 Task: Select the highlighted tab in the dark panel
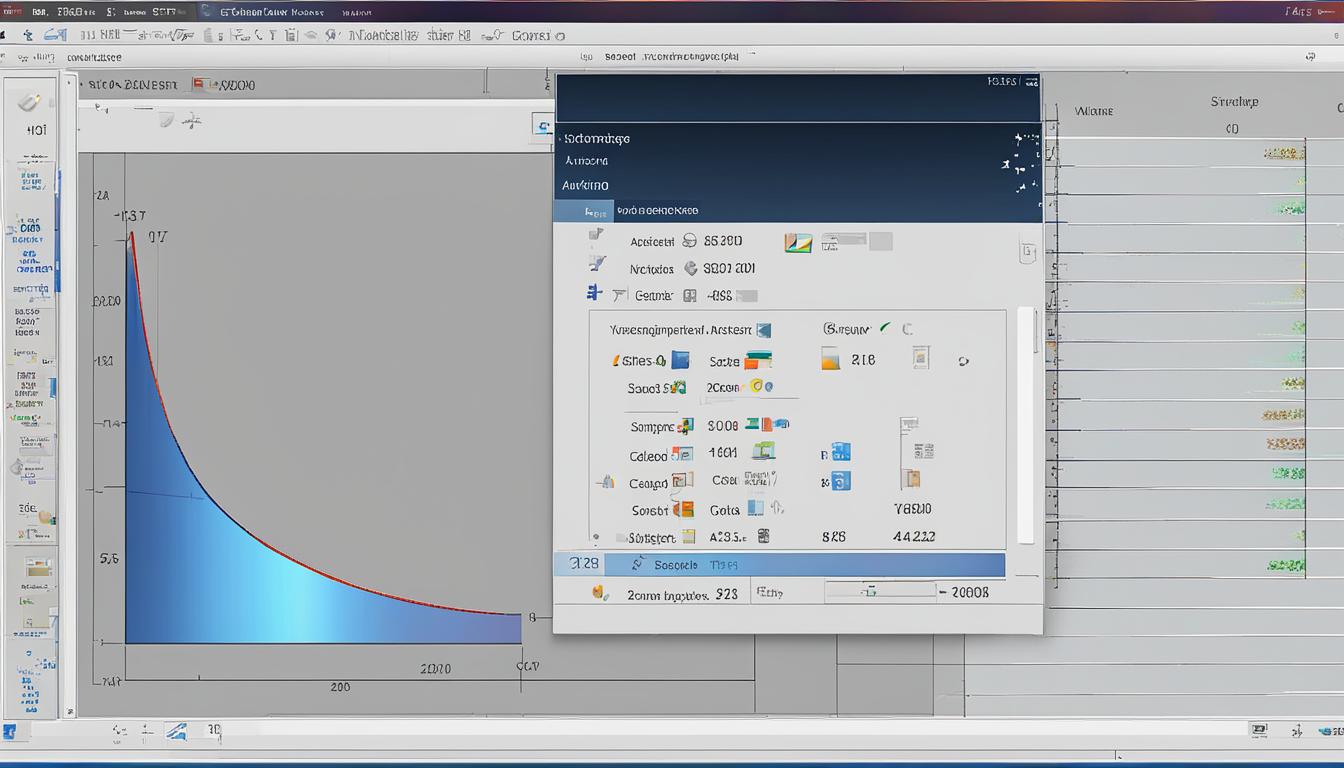[584, 211]
